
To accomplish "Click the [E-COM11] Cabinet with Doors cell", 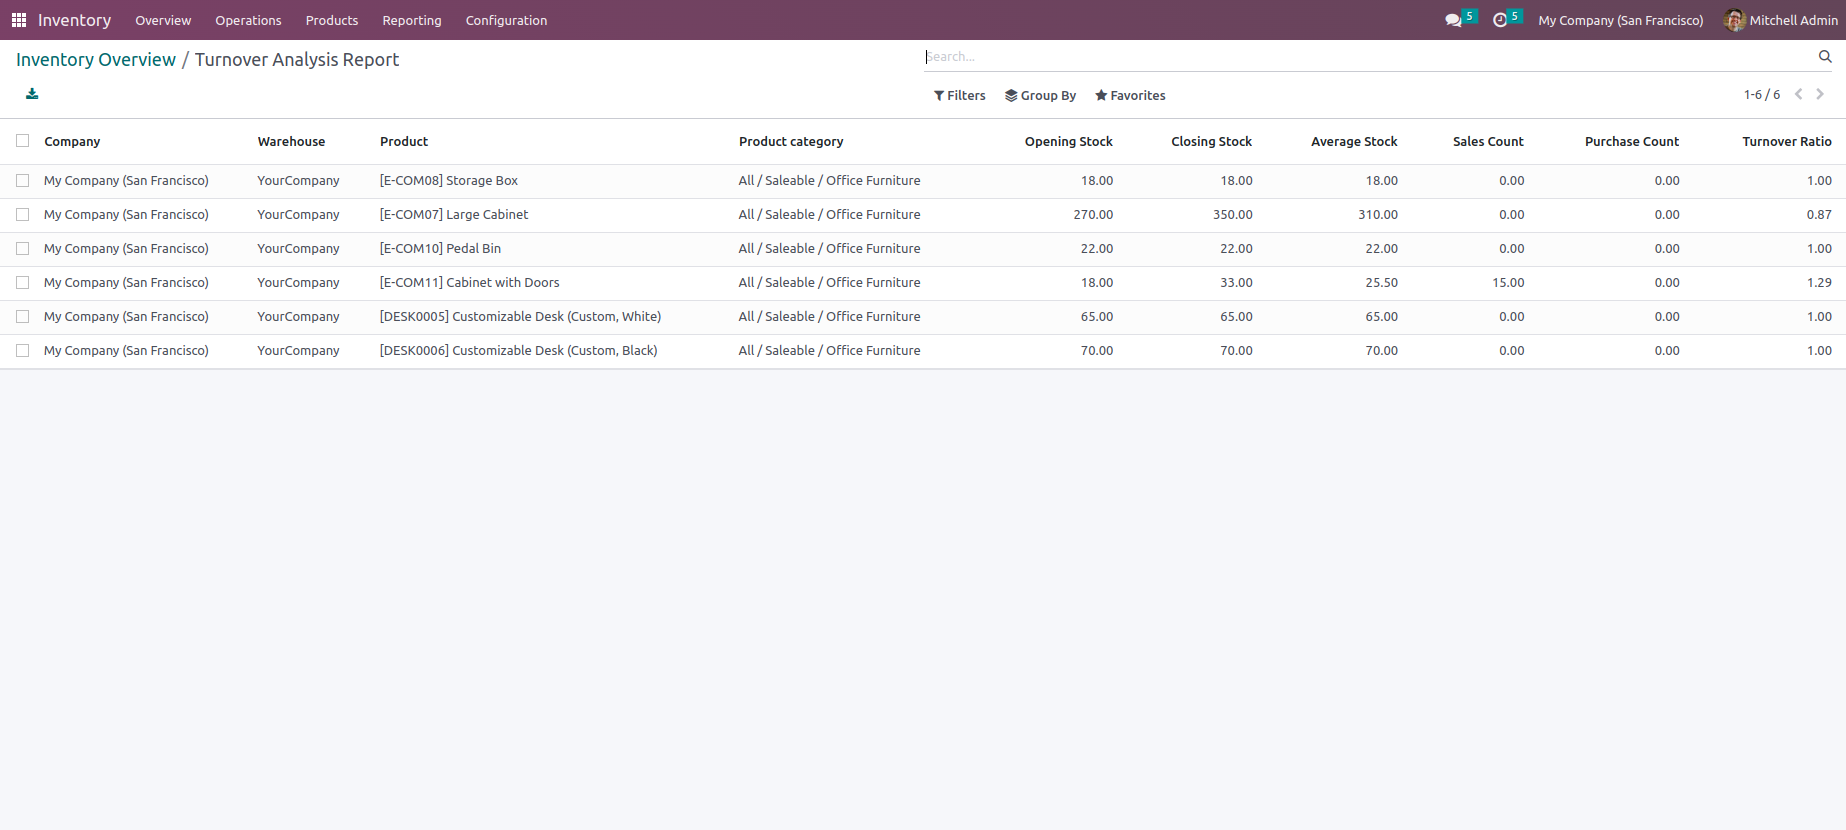I will point(469,283).
